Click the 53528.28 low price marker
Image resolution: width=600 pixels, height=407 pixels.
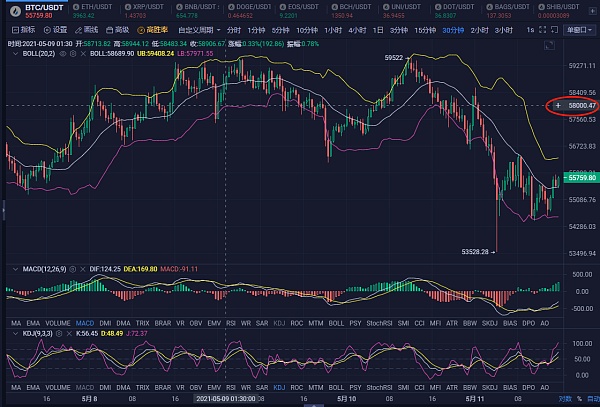478,252
